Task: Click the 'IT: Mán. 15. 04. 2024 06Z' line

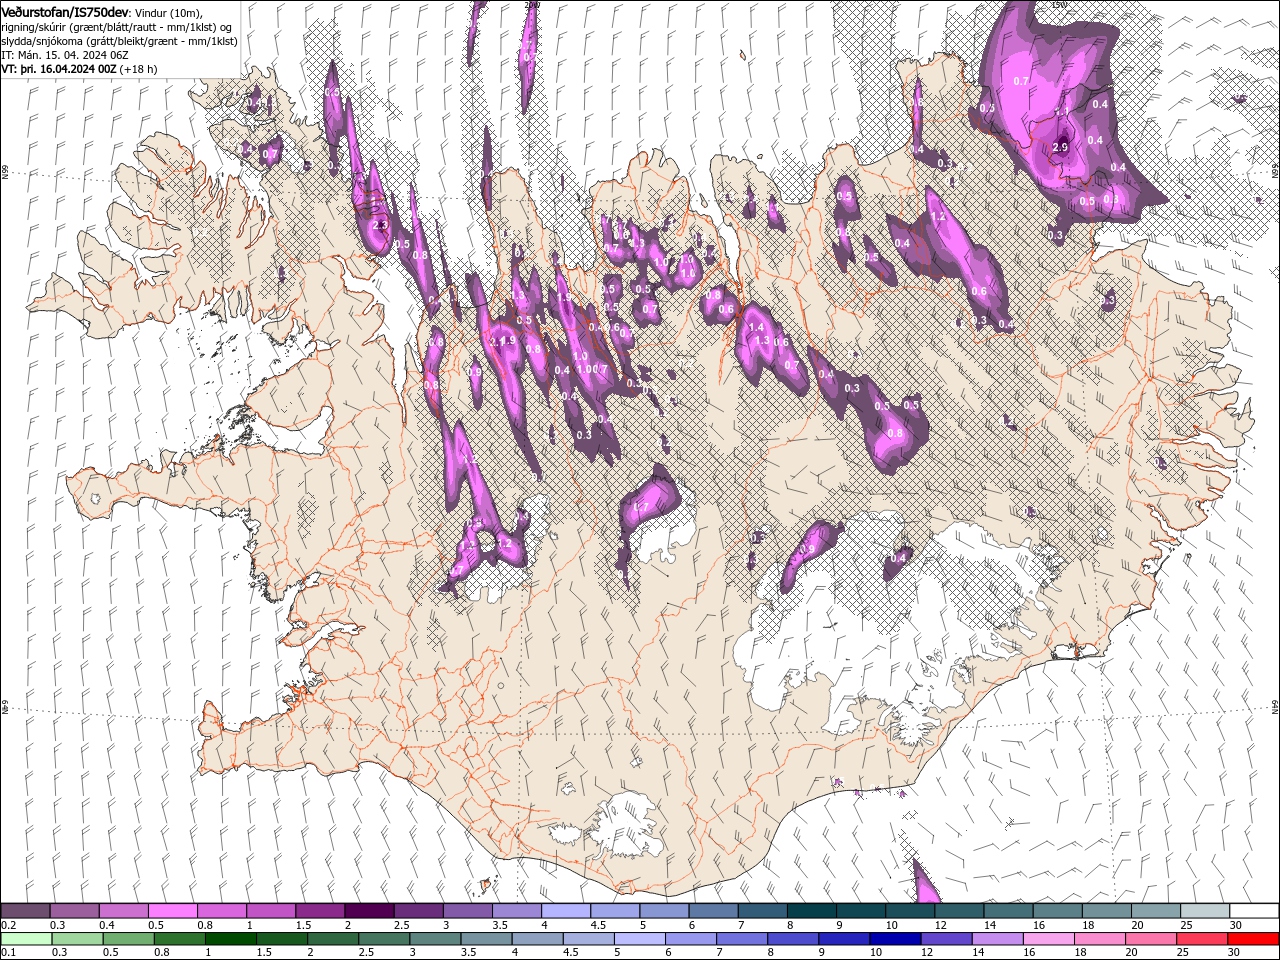Action: 66,55
